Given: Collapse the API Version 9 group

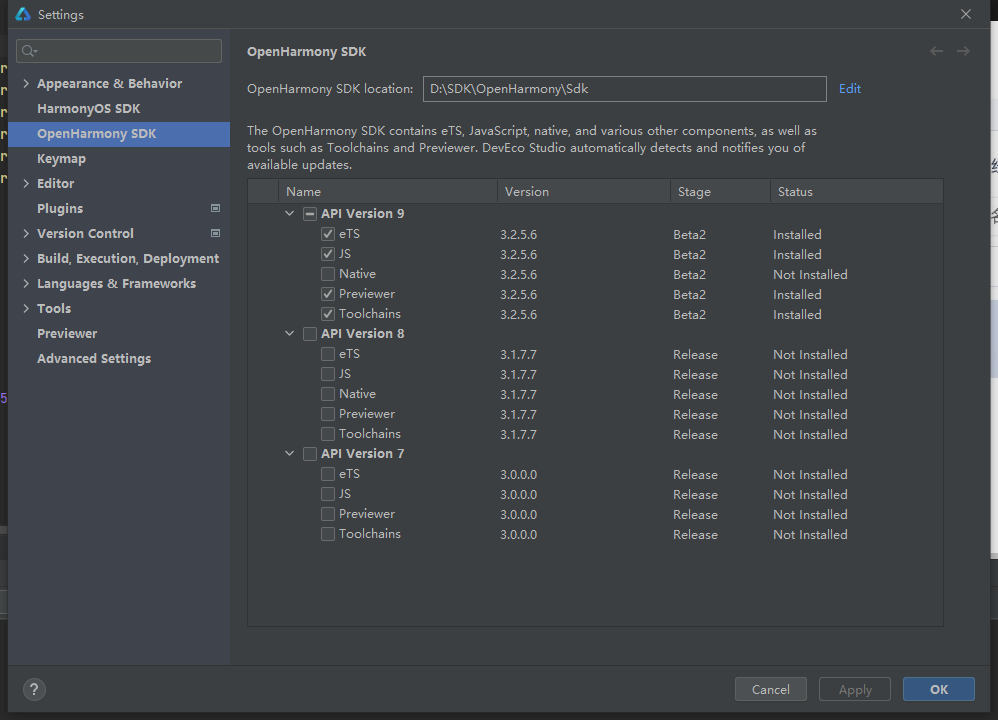Looking at the screenshot, I should (290, 213).
